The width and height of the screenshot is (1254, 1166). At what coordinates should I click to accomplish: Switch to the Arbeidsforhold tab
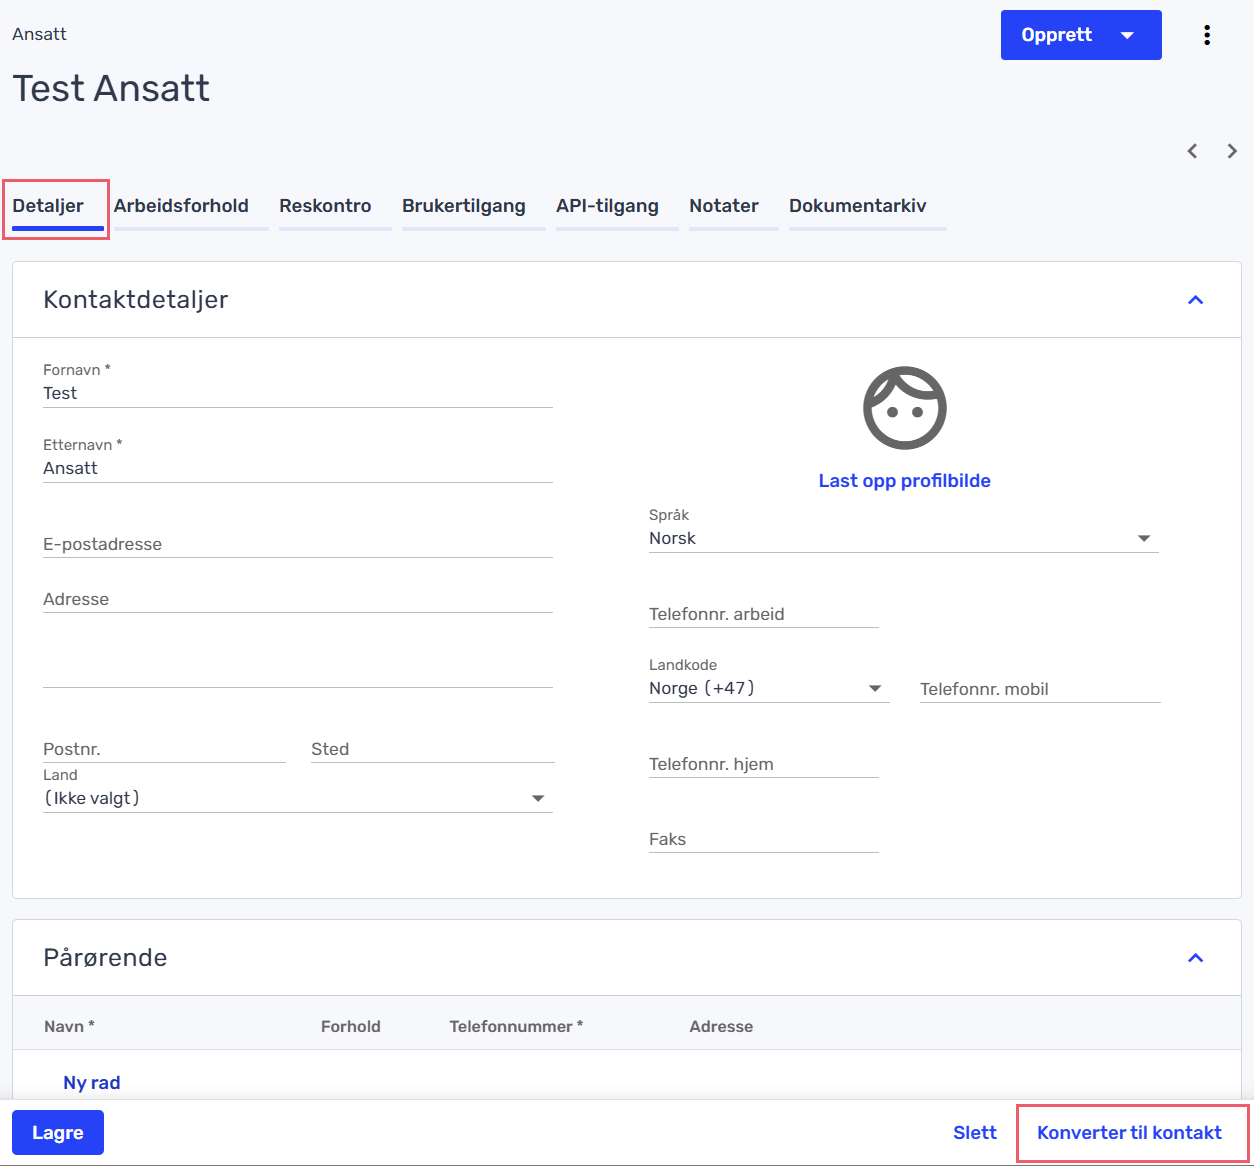pos(181,206)
